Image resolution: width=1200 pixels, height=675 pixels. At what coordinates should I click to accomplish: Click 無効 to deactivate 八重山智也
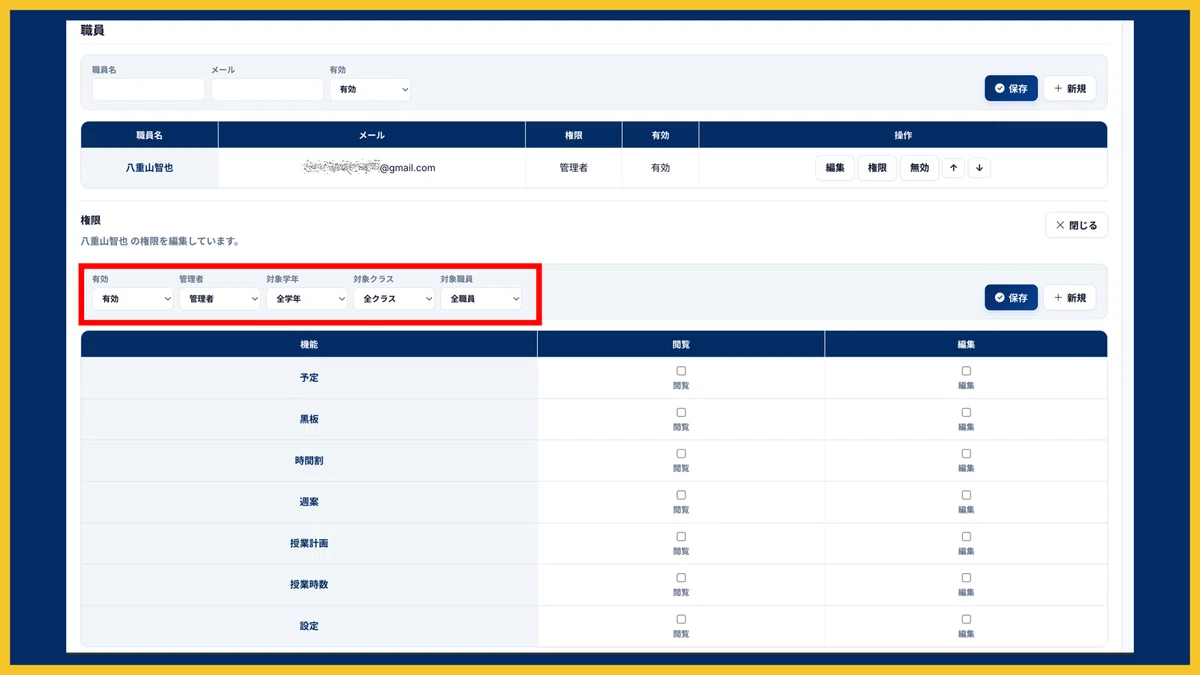point(919,168)
